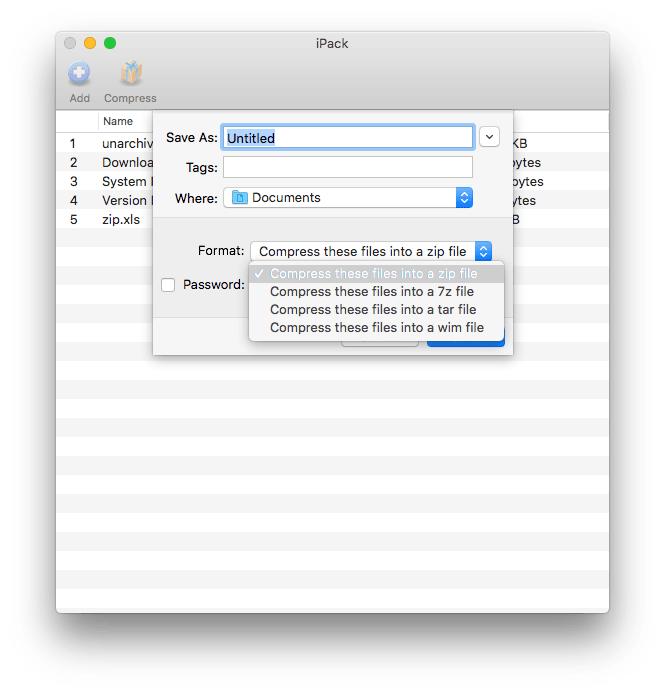This screenshot has height=693, width=665.
Task: Open the Format popup button
Action: (x=371, y=251)
